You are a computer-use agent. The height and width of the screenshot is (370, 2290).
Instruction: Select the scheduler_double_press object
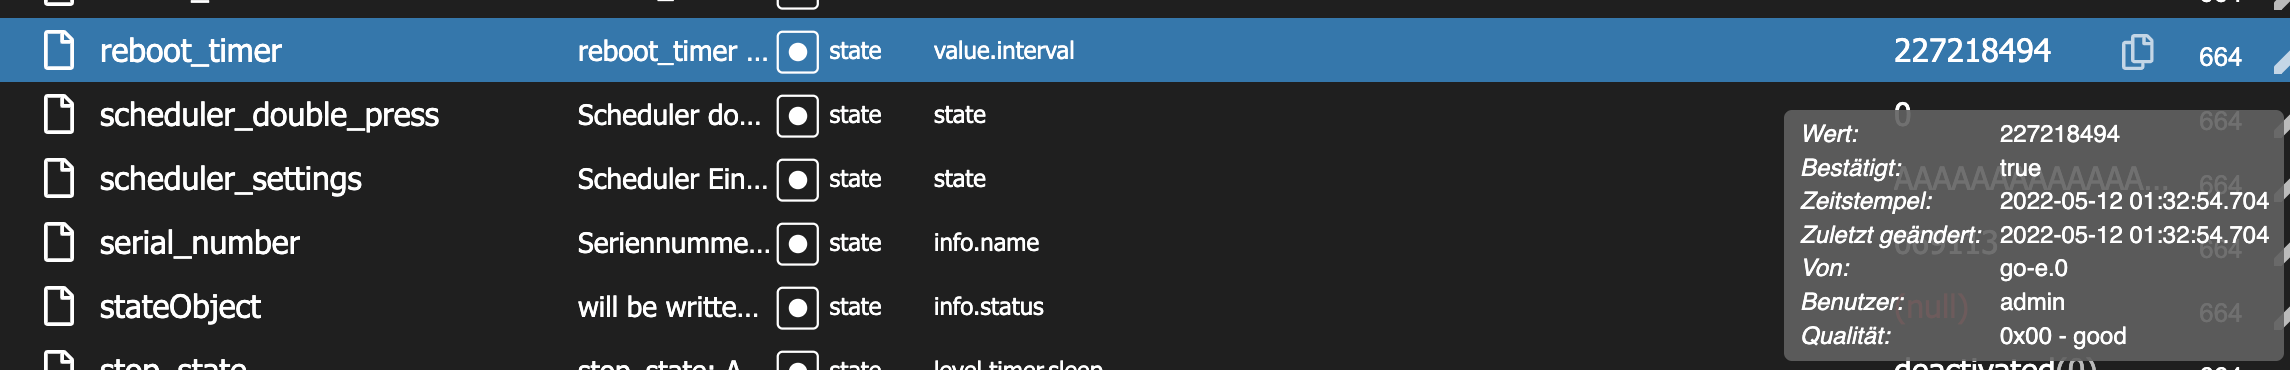click(x=269, y=115)
